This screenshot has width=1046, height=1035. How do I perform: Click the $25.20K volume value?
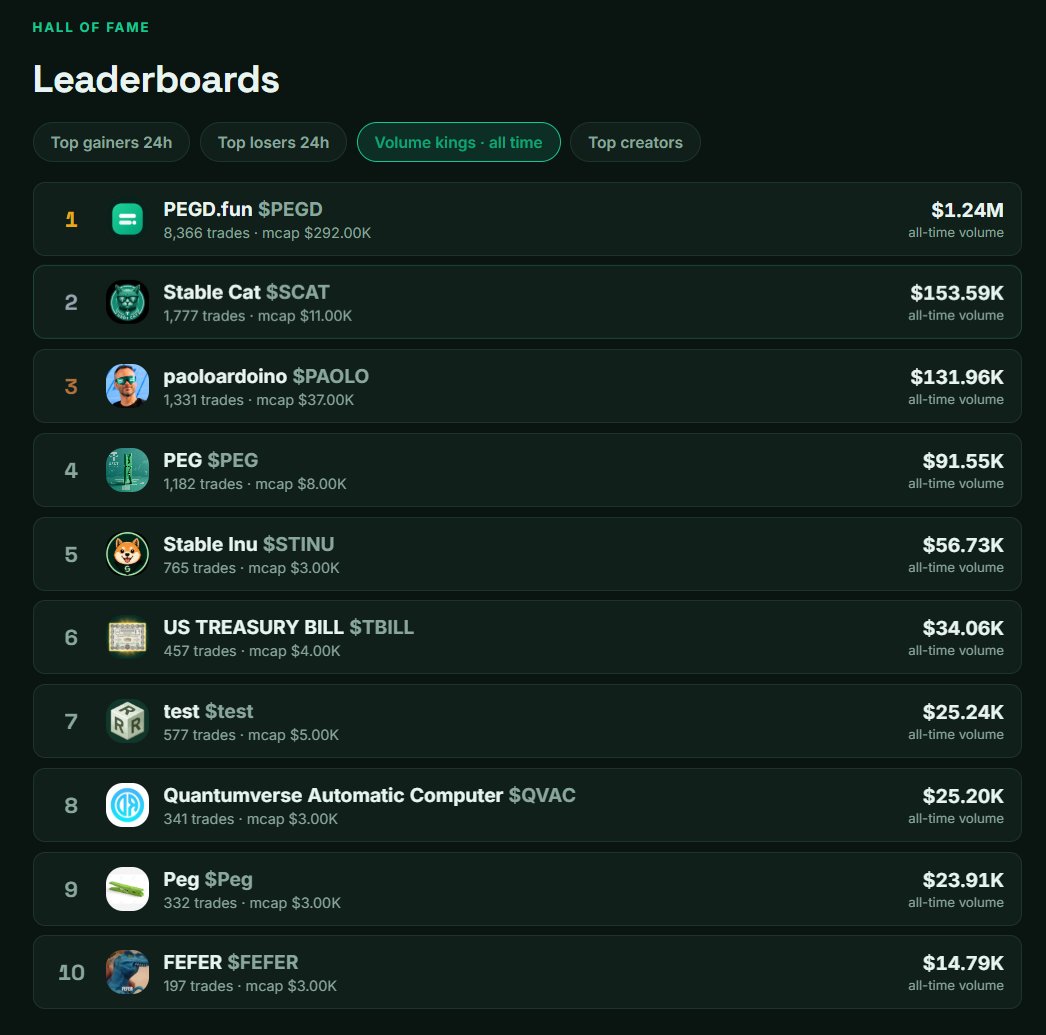(x=963, y=796)
